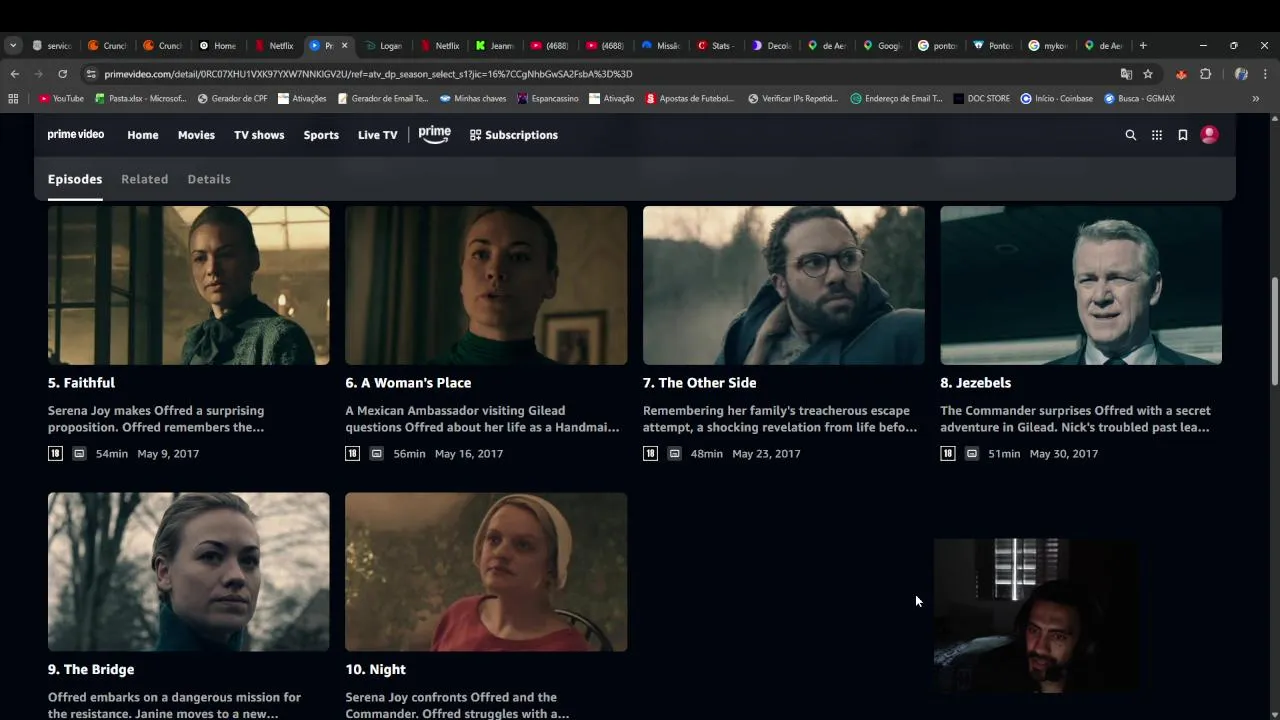Open the Watchlist bookmark icon
Image resolution: width=1280 pixels, height=720 pixels.
tap(1182, 135)
